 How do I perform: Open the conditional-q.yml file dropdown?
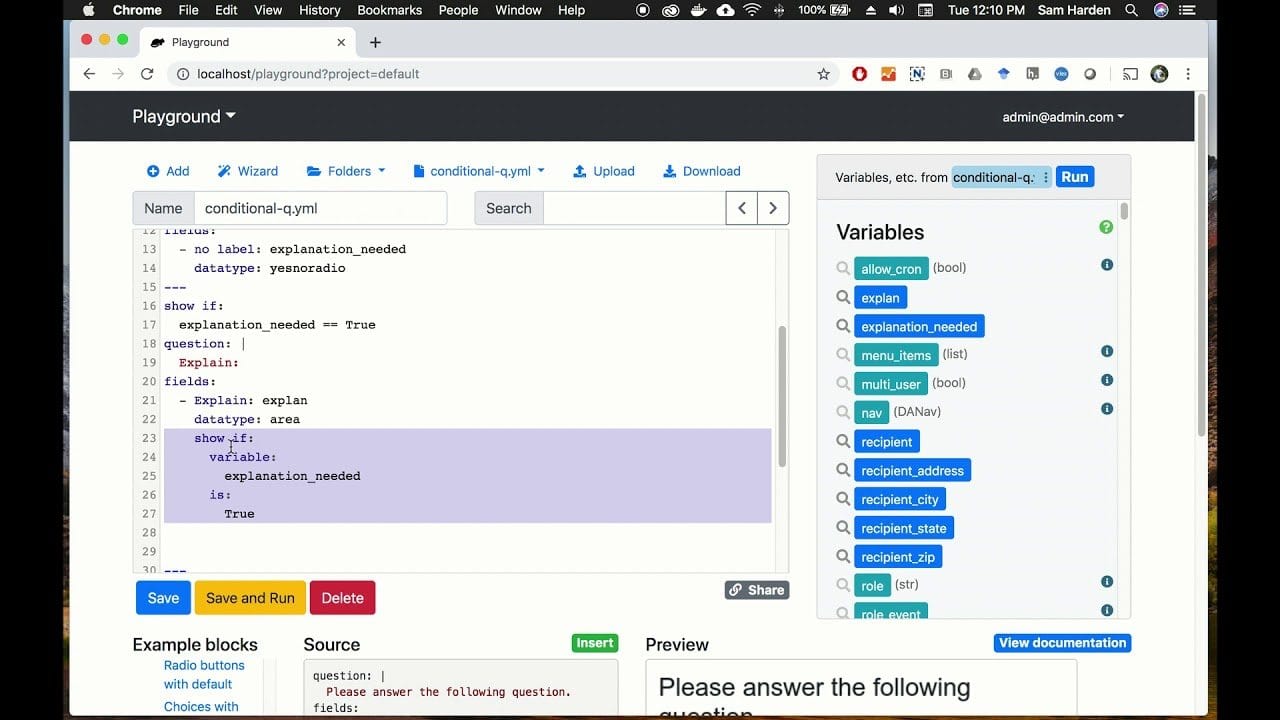point(480,171)
